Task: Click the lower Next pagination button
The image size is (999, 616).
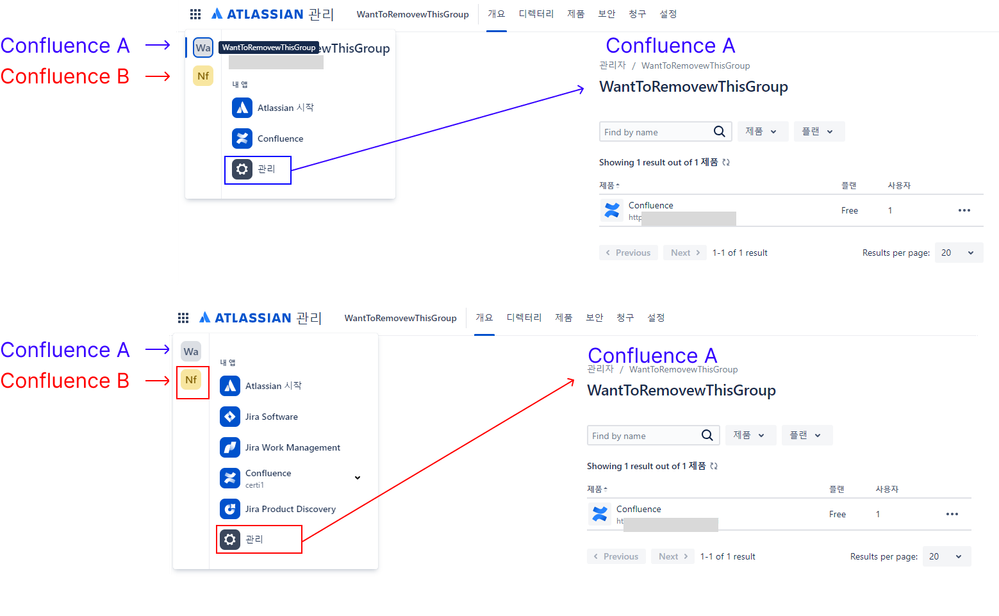Action: 673,557
